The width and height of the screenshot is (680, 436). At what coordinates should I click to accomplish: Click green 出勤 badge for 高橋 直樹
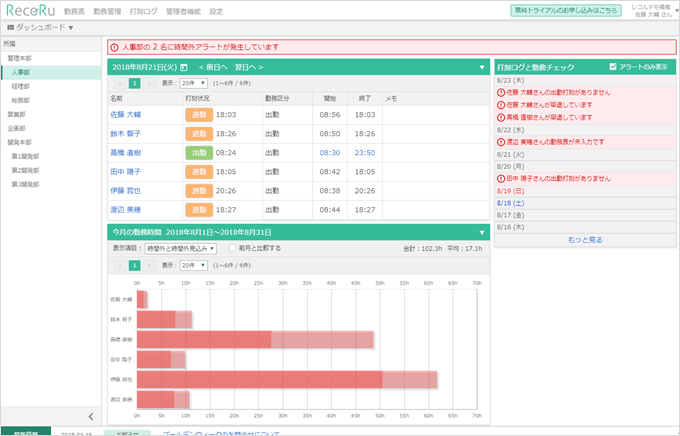point(199,153)
